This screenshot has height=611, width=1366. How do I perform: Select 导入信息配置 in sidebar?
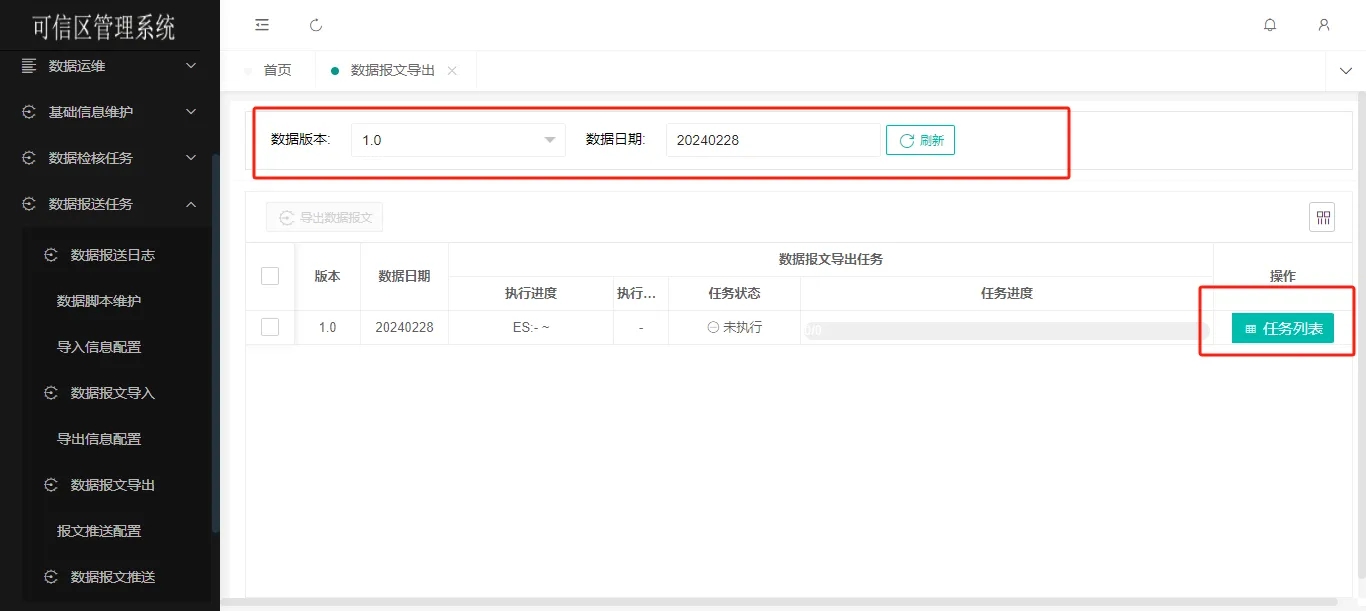pos(99,347)
